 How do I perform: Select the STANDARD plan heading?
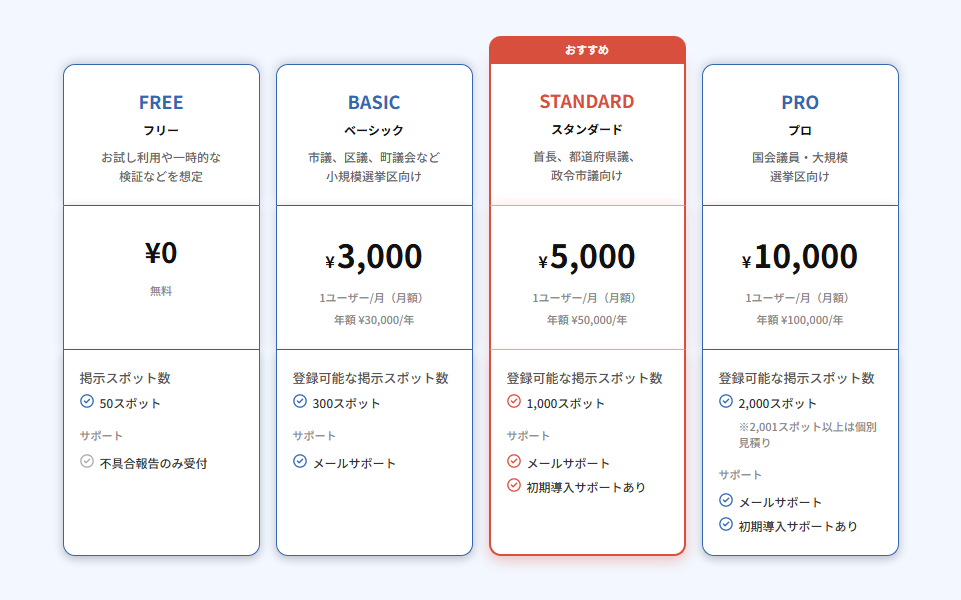(x=587, y=101)
